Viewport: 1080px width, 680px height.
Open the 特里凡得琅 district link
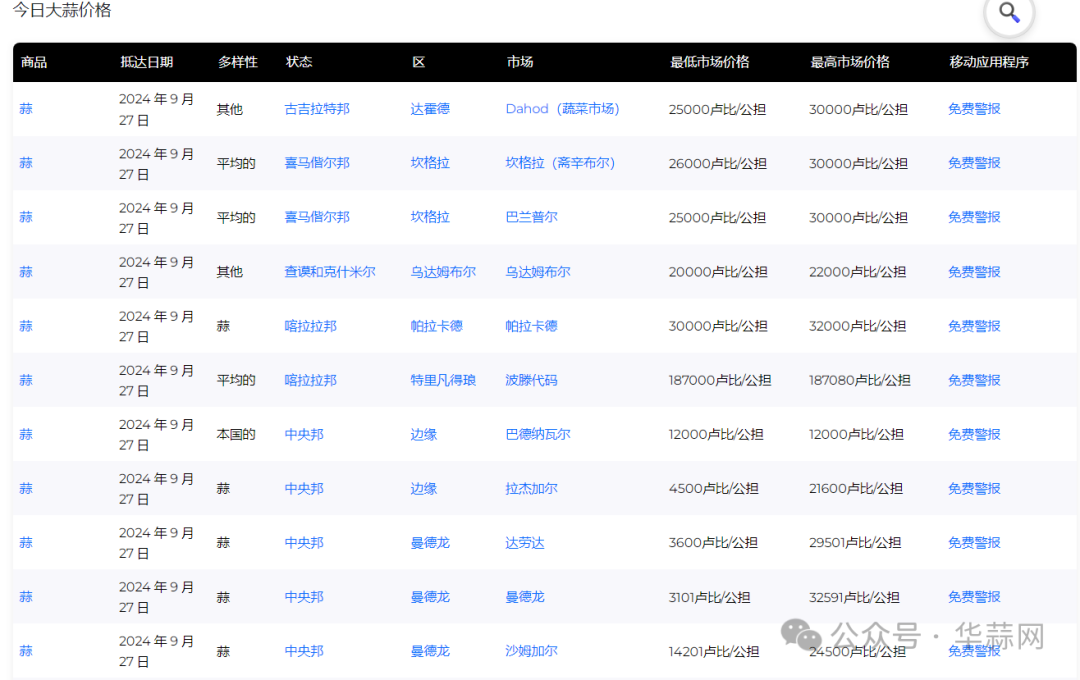[443, 380]
